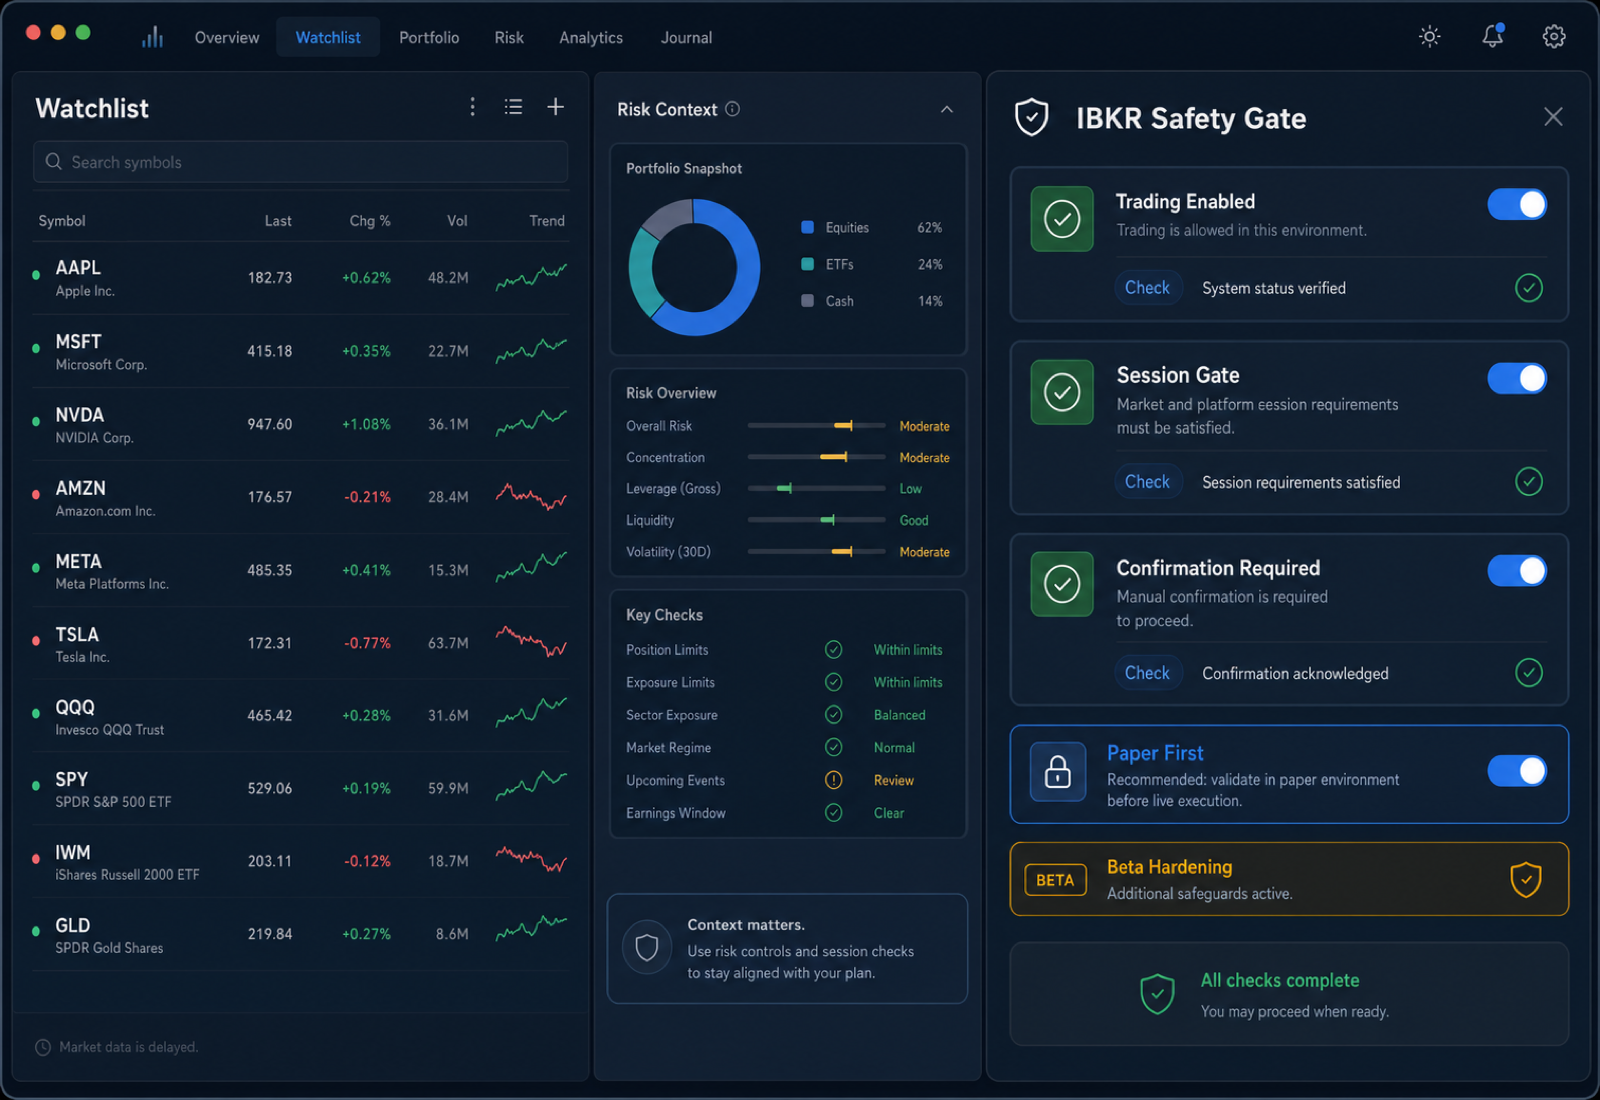Viewport: 1600px width, 1100px height.
Task: Click the bar chart app logo icon
Action: pyautogui.click(x=152, y=38)
